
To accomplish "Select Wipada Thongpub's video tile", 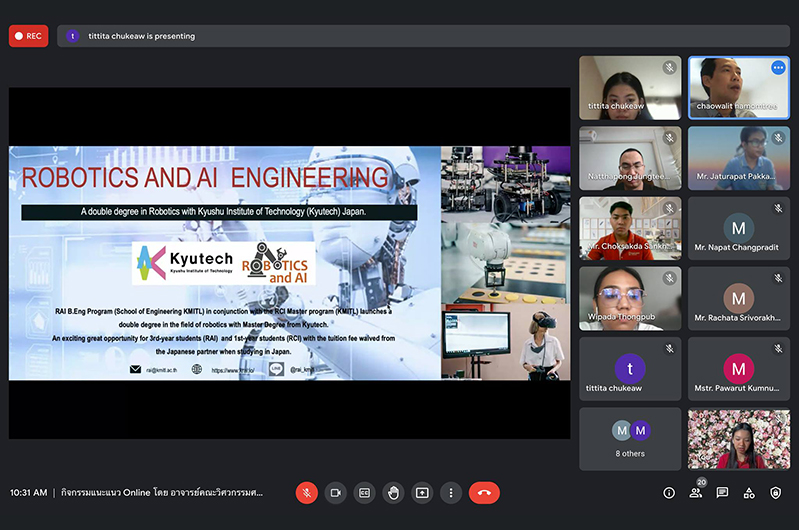I will 630,299.
